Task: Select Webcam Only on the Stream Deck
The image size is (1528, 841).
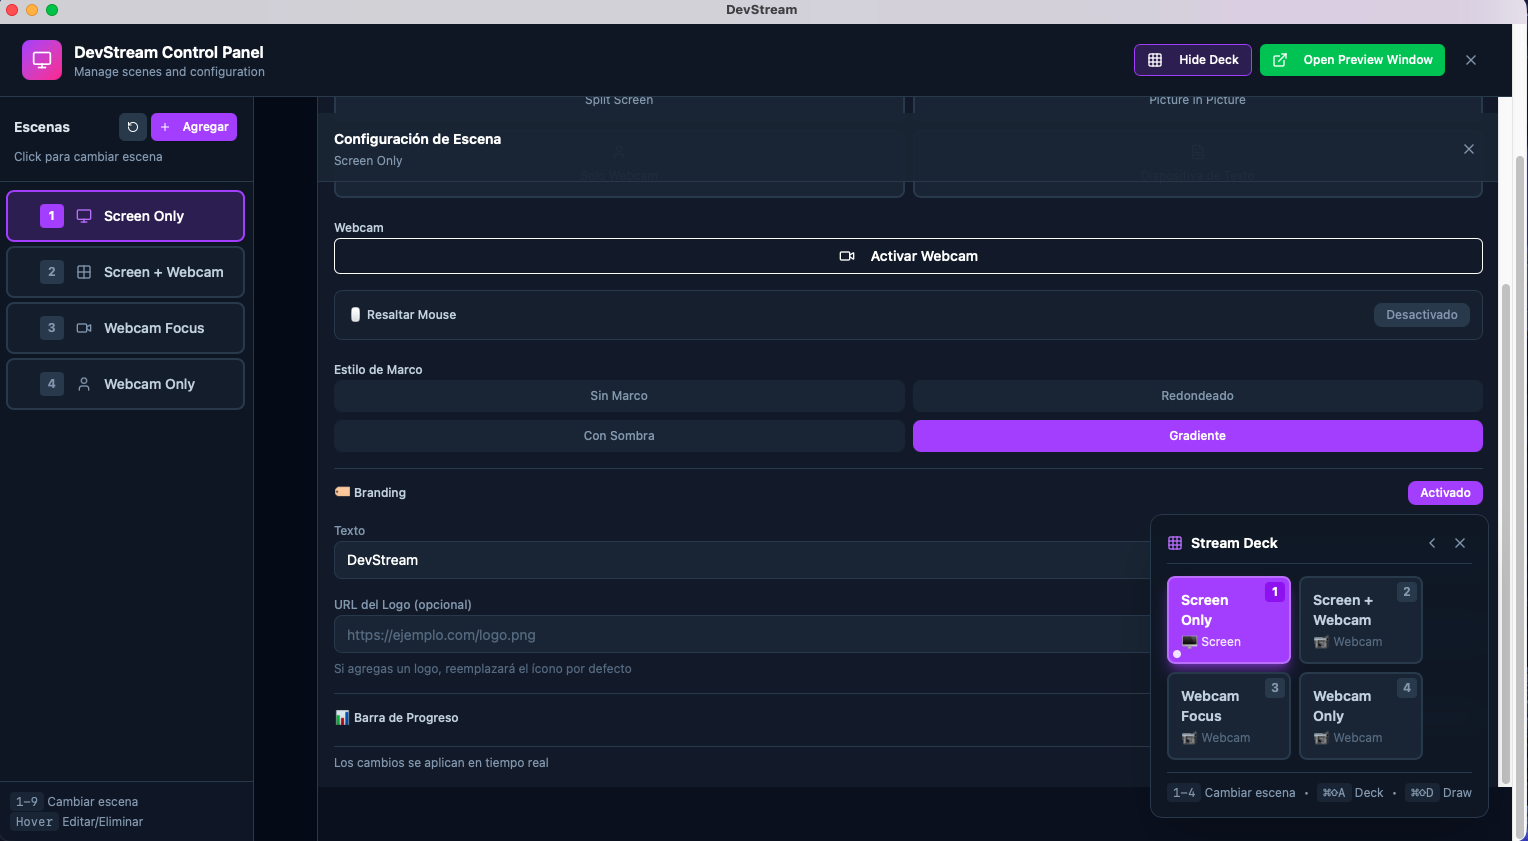Action: click(1360, 715)
